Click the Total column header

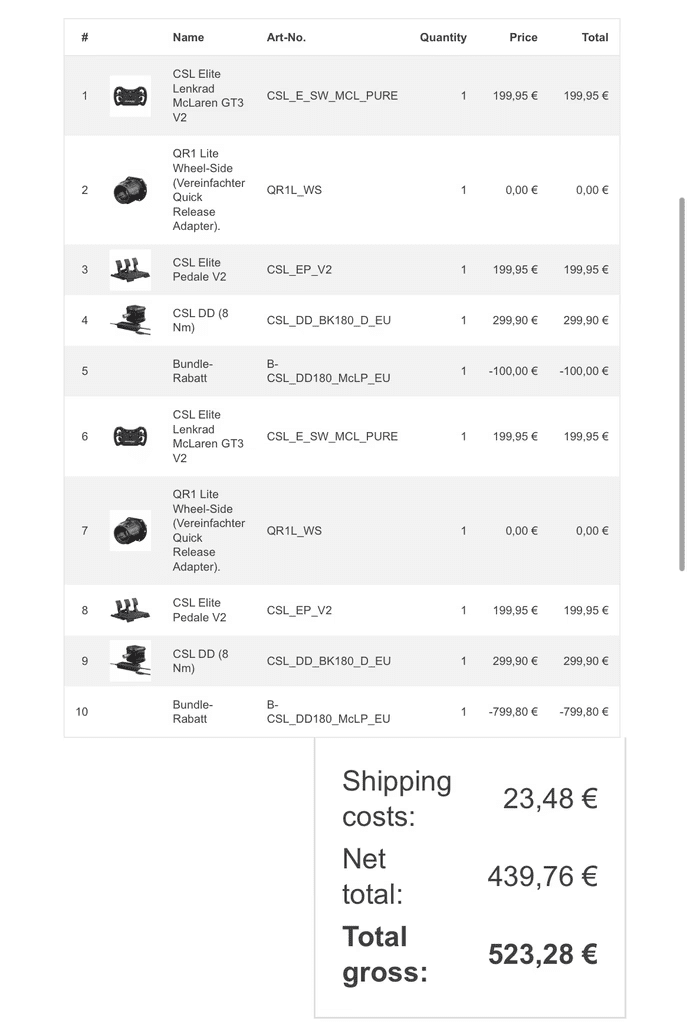point(595,37)
